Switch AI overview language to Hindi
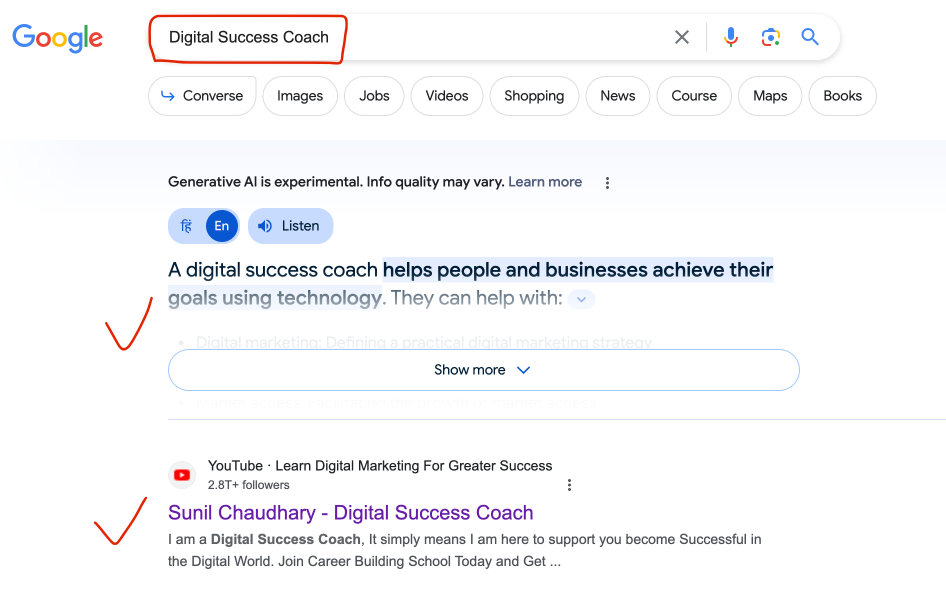946x612 pixels. pyautogui.click(x=188, y=225)
